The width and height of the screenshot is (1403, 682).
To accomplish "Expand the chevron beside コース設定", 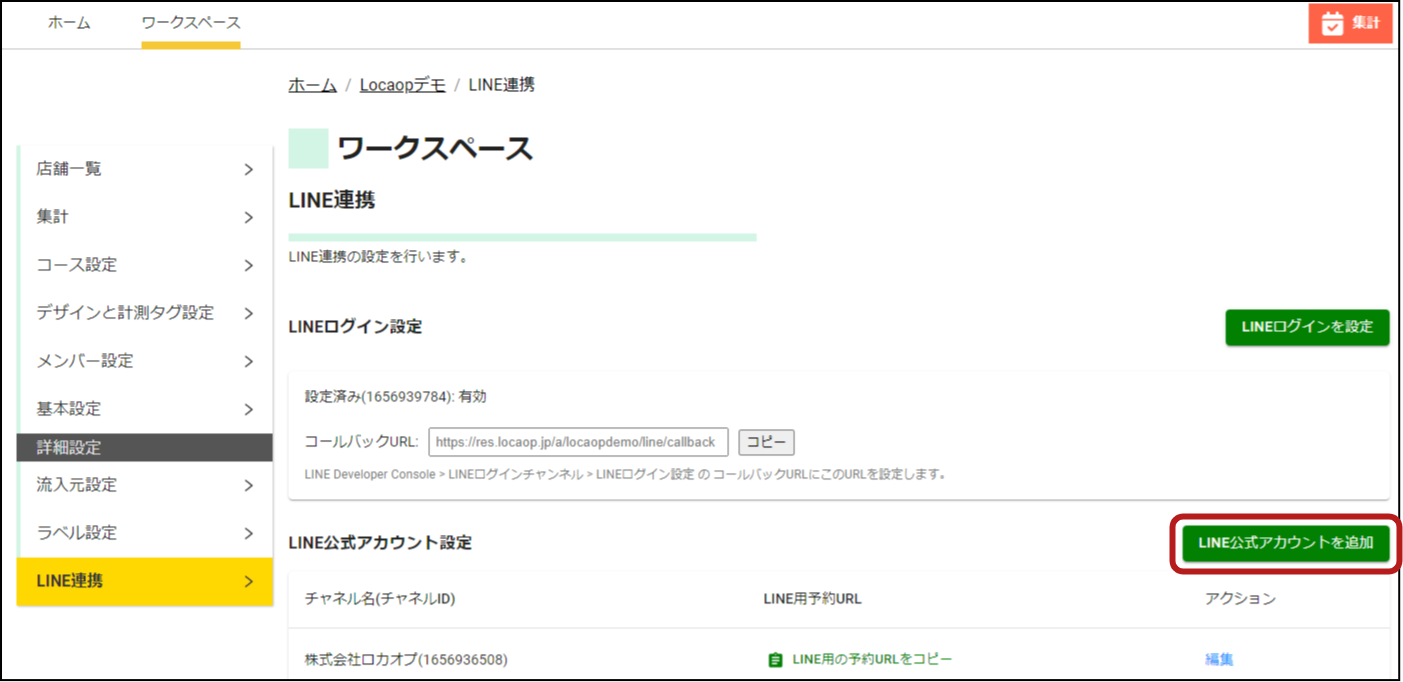I will pyautogui.click(x=249, y=266).
